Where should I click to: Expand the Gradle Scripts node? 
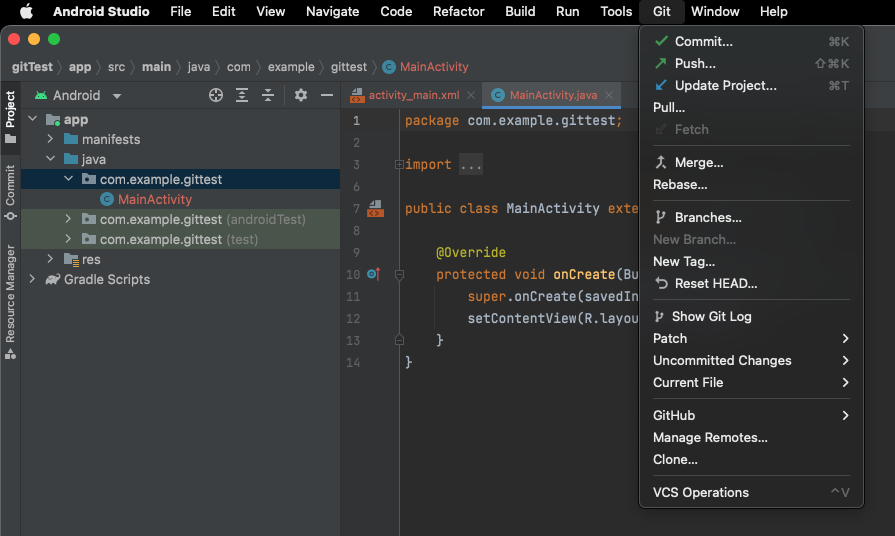pos(32,279)
